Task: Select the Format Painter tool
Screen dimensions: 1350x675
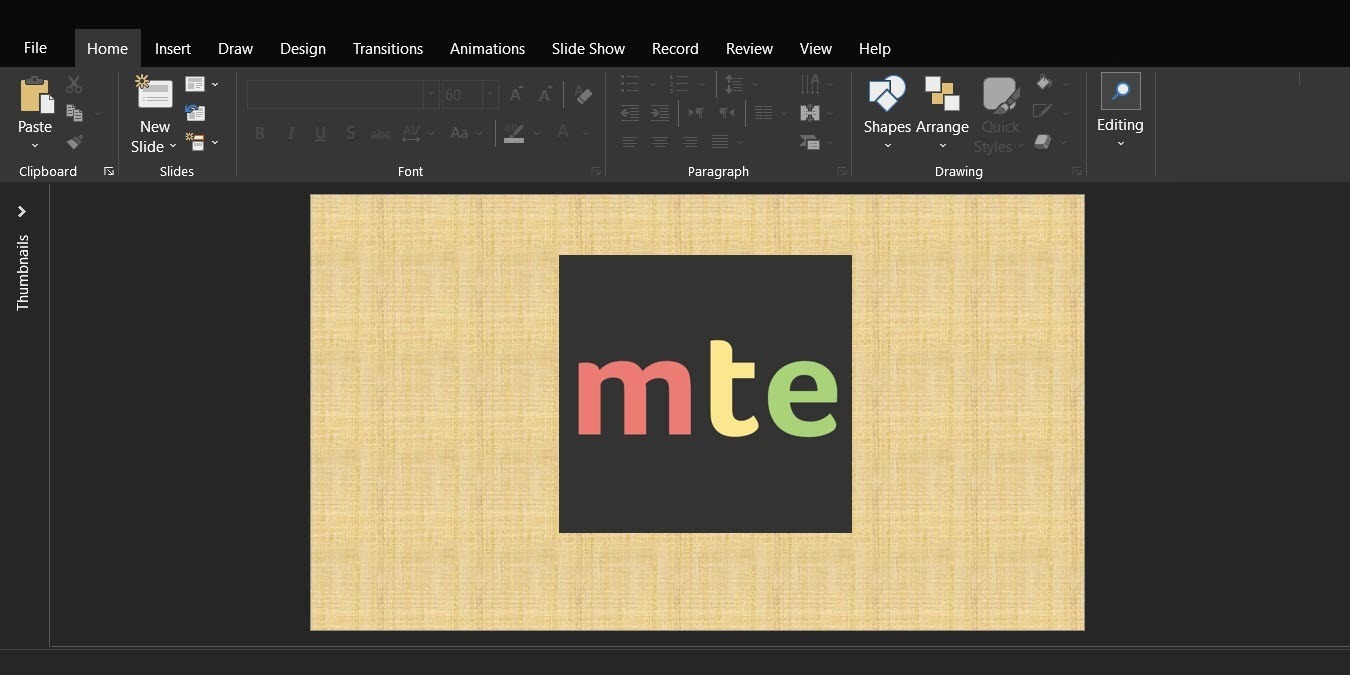Action: click(74, 142)
